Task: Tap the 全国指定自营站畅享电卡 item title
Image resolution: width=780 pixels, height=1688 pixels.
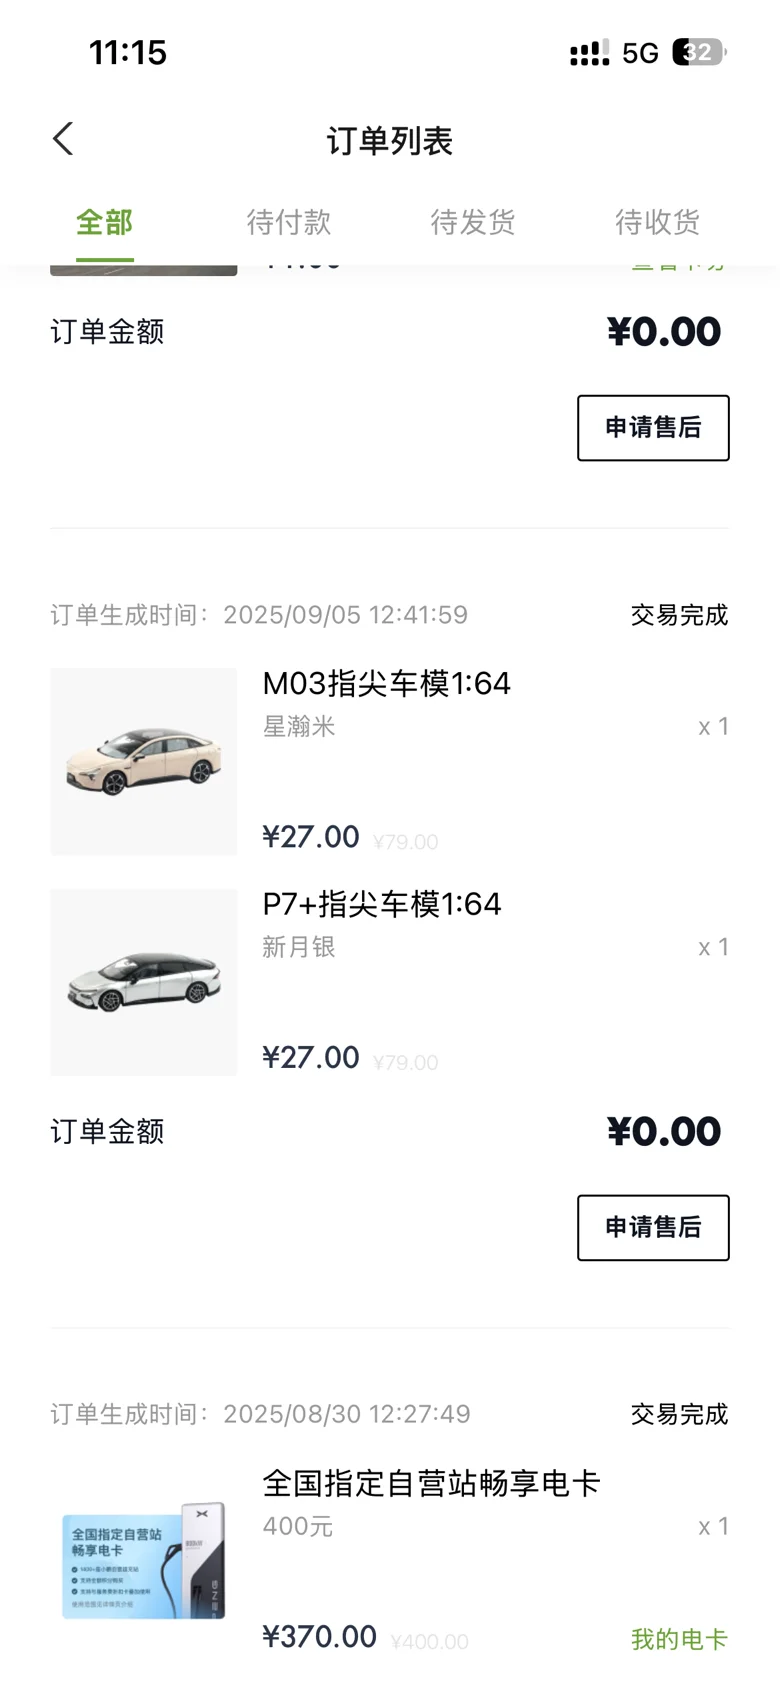Action: [430, 1483]
